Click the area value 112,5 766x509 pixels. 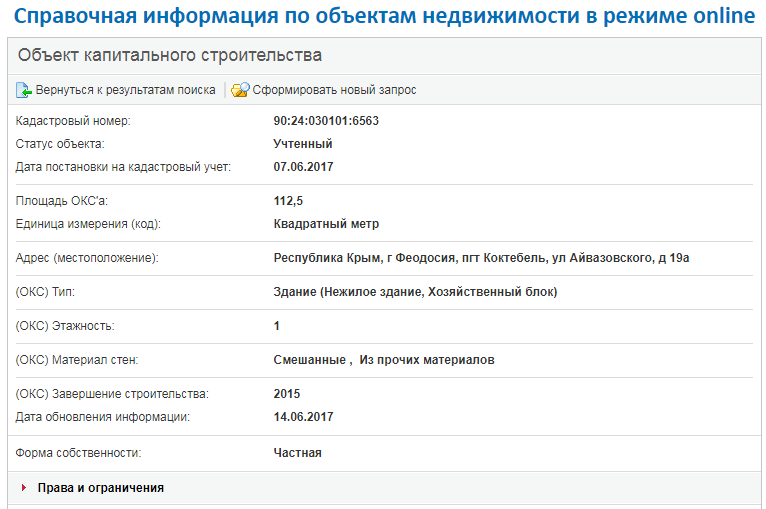[289, 201]
